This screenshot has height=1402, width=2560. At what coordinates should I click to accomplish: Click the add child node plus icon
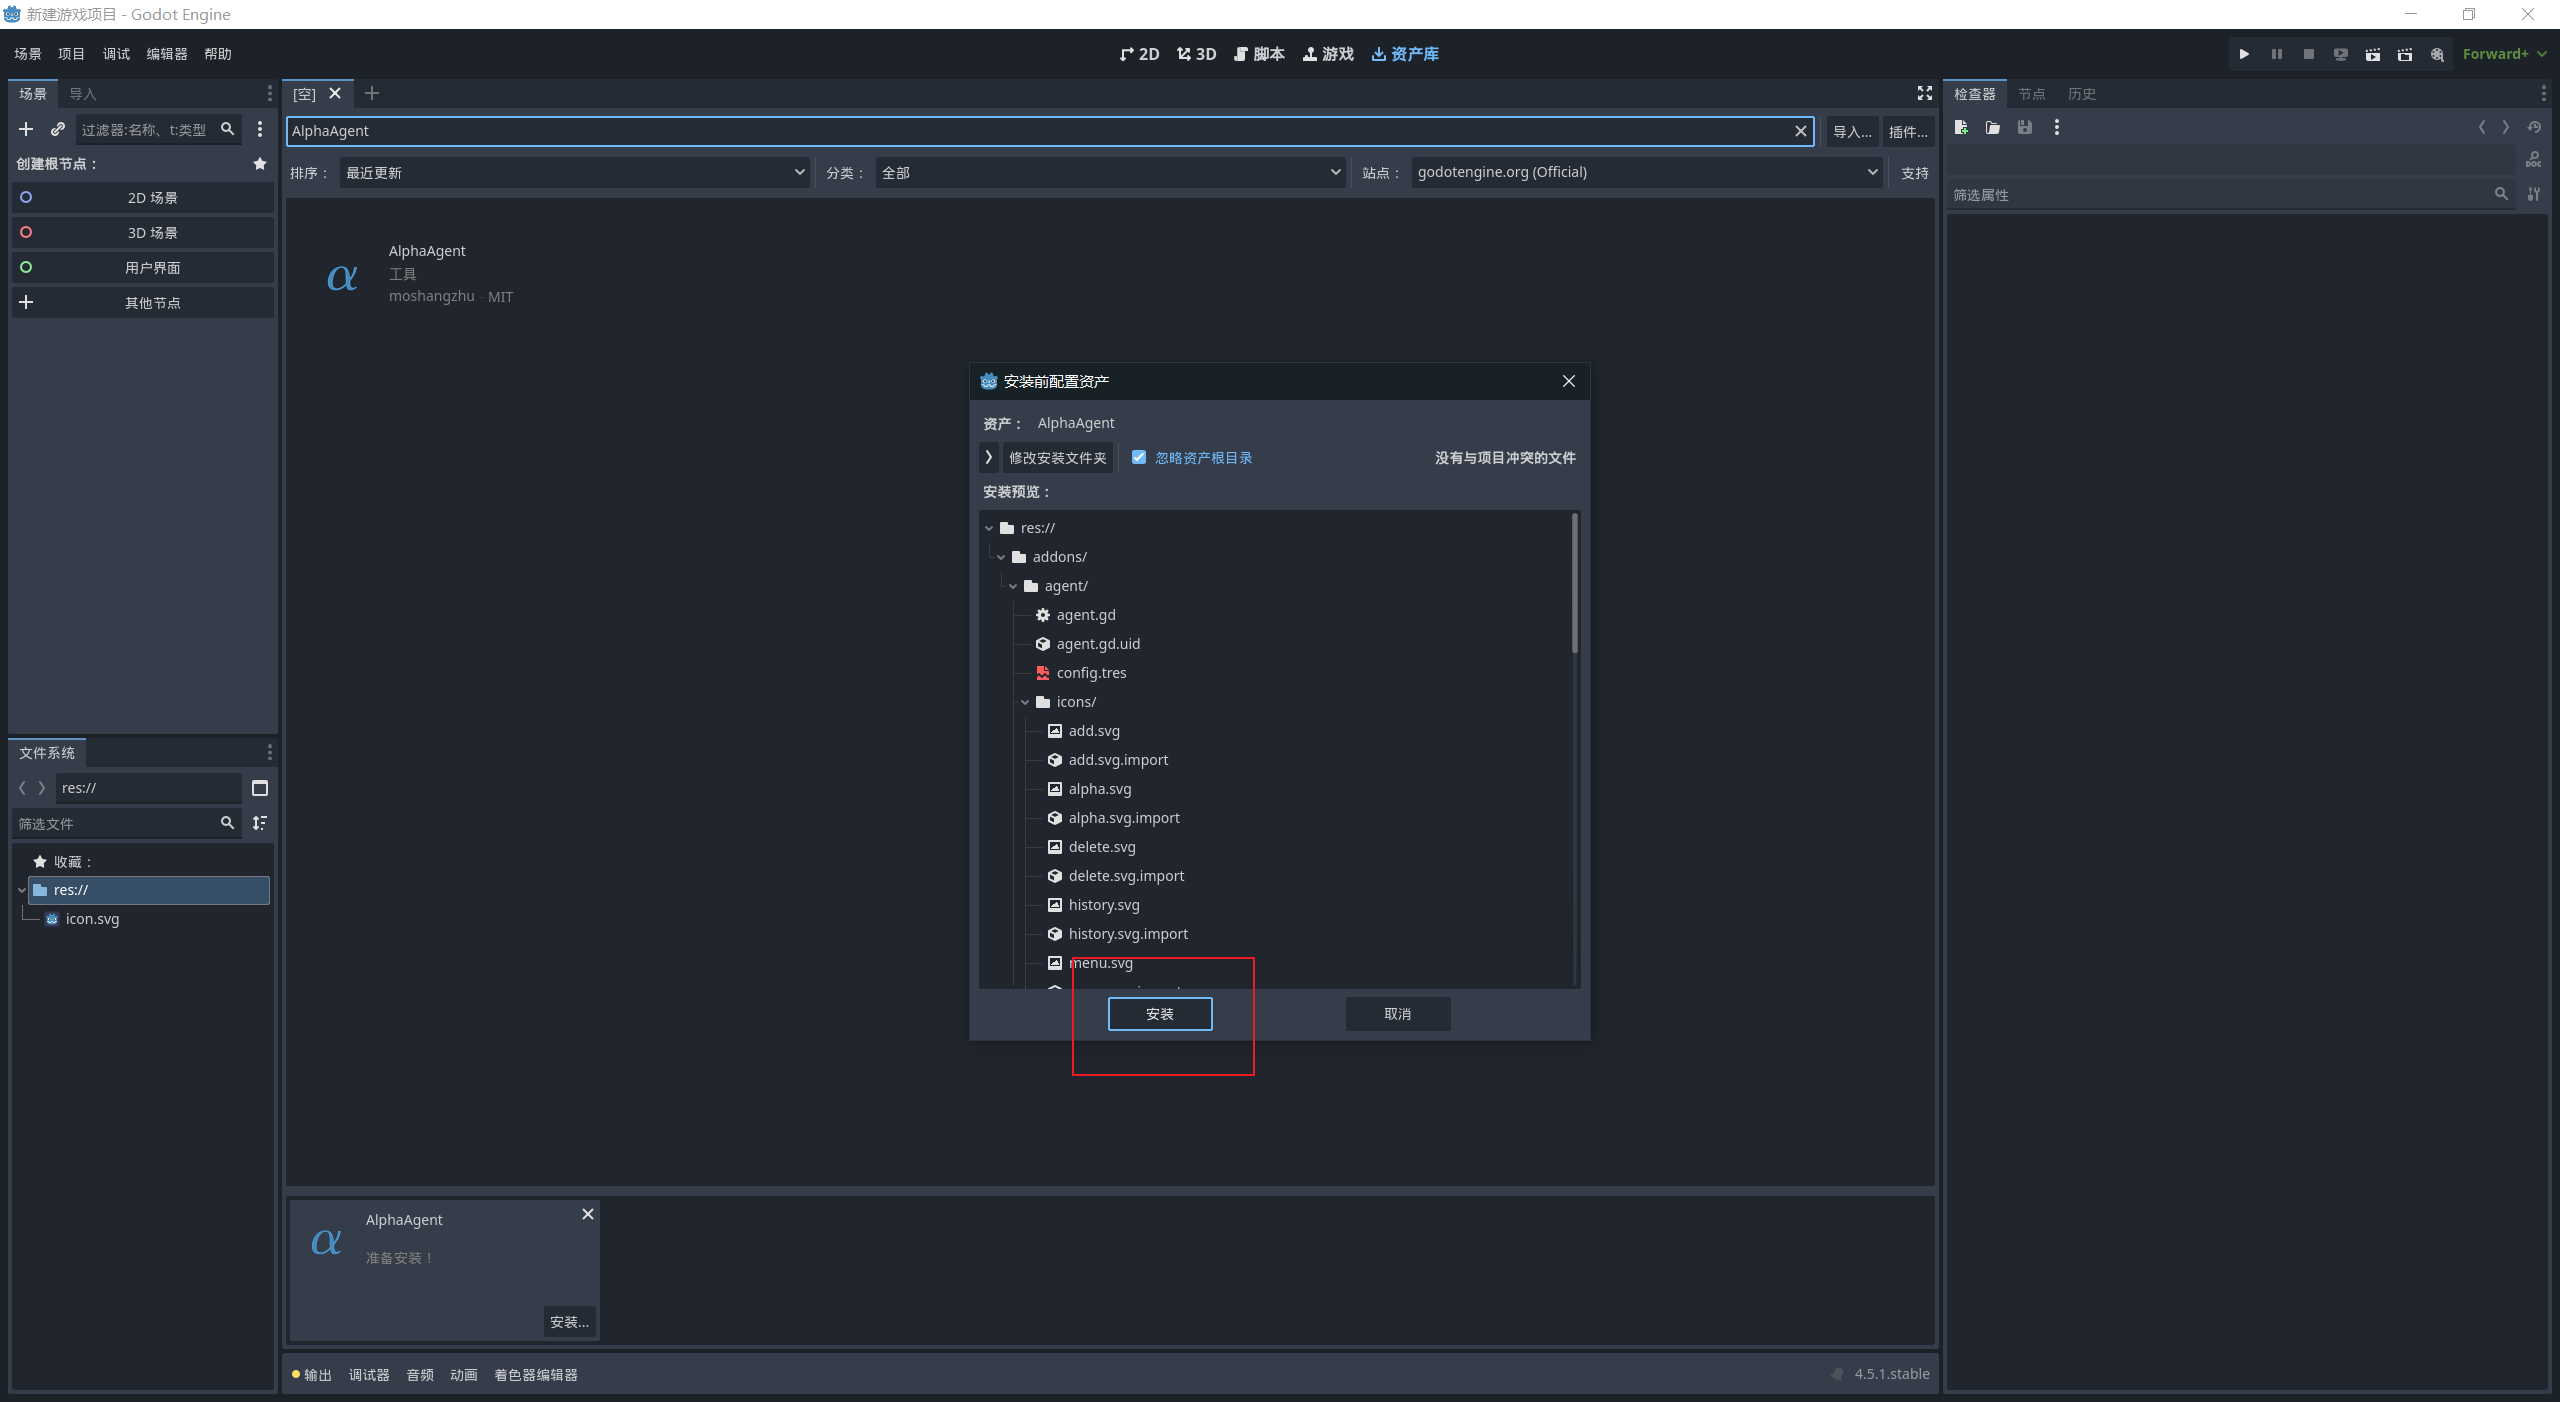[26, 129]
